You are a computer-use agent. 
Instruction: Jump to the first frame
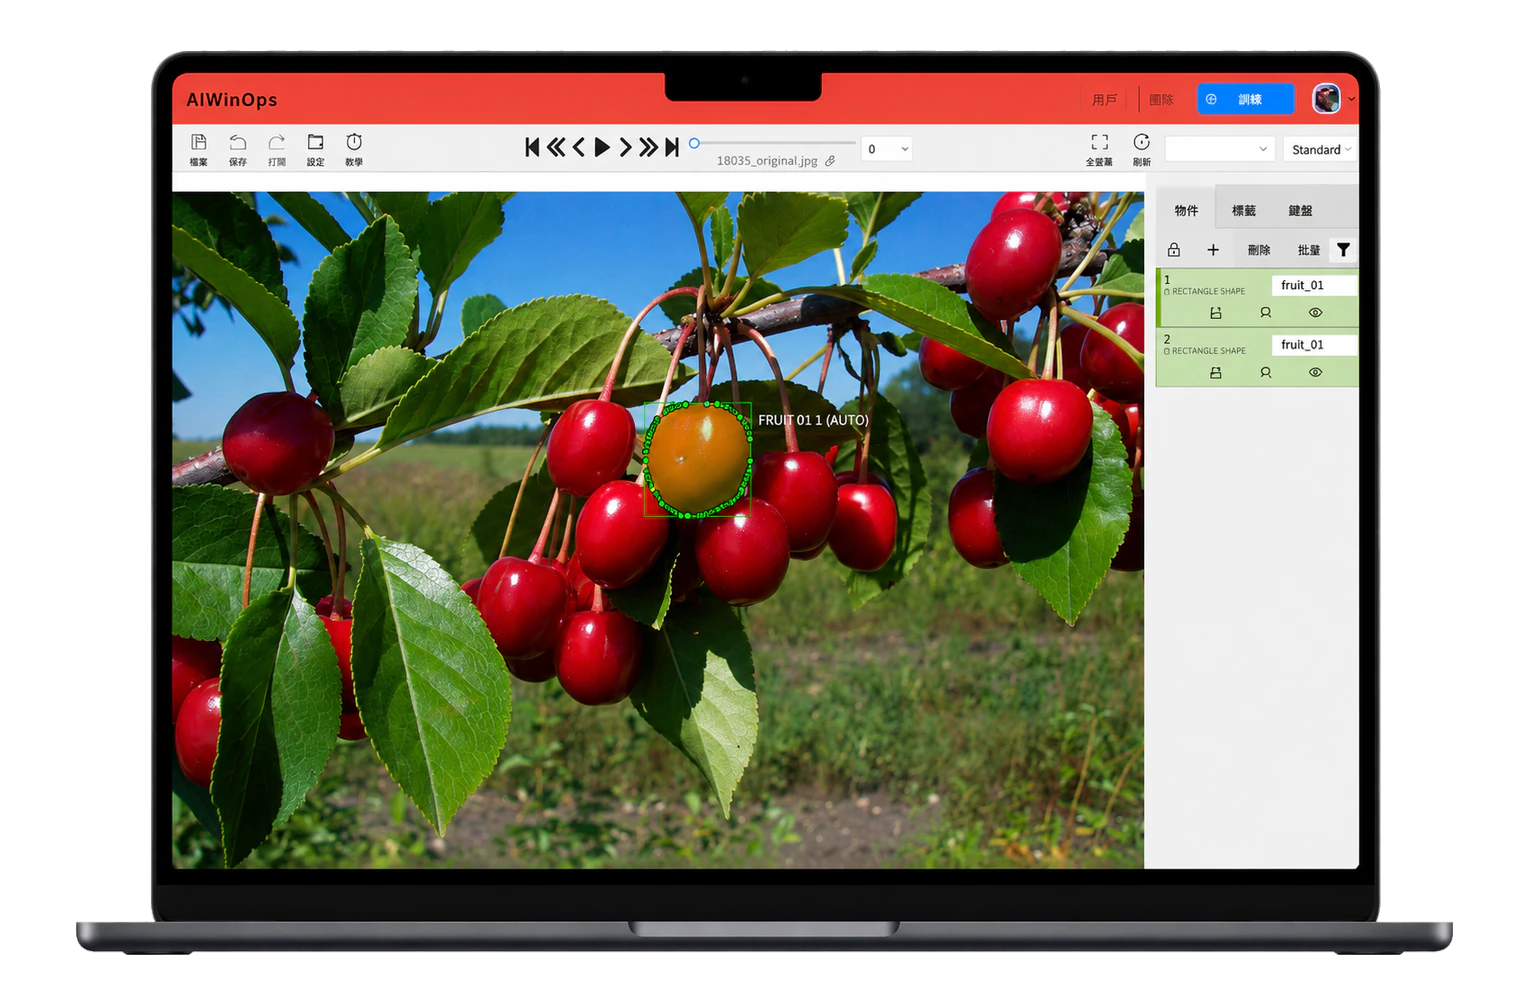point(532,148)
